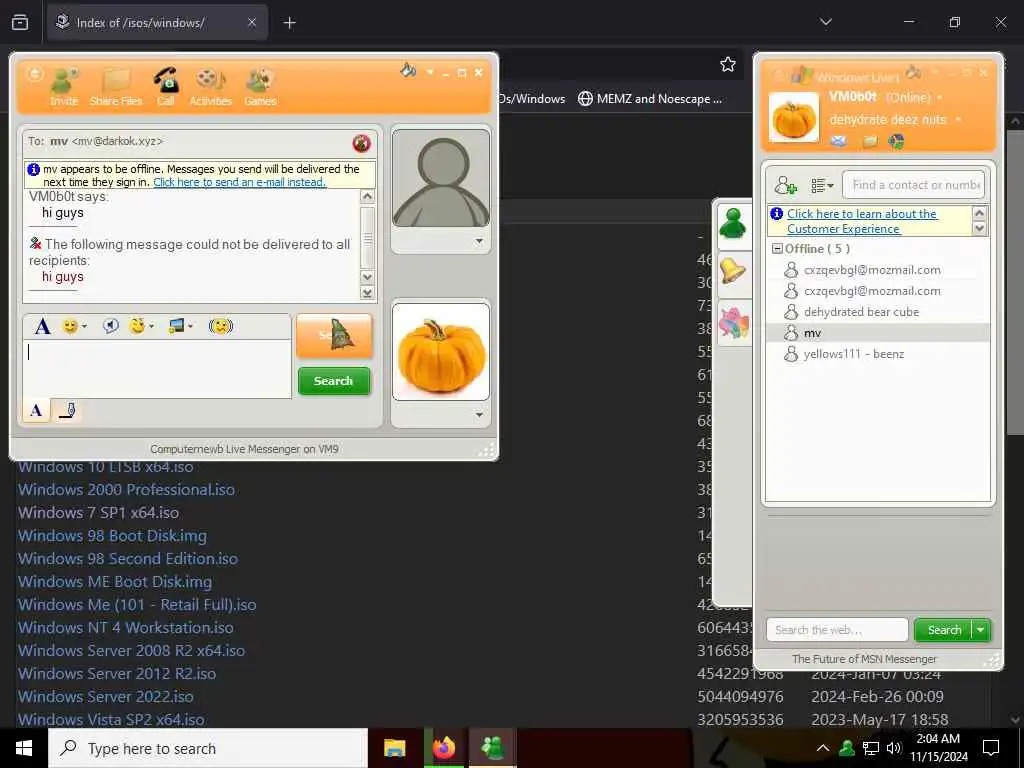Viewport: 1024px width, 768px height.
Task: Click the colorful piggy tab icon
Action: [x=733, y=323]
